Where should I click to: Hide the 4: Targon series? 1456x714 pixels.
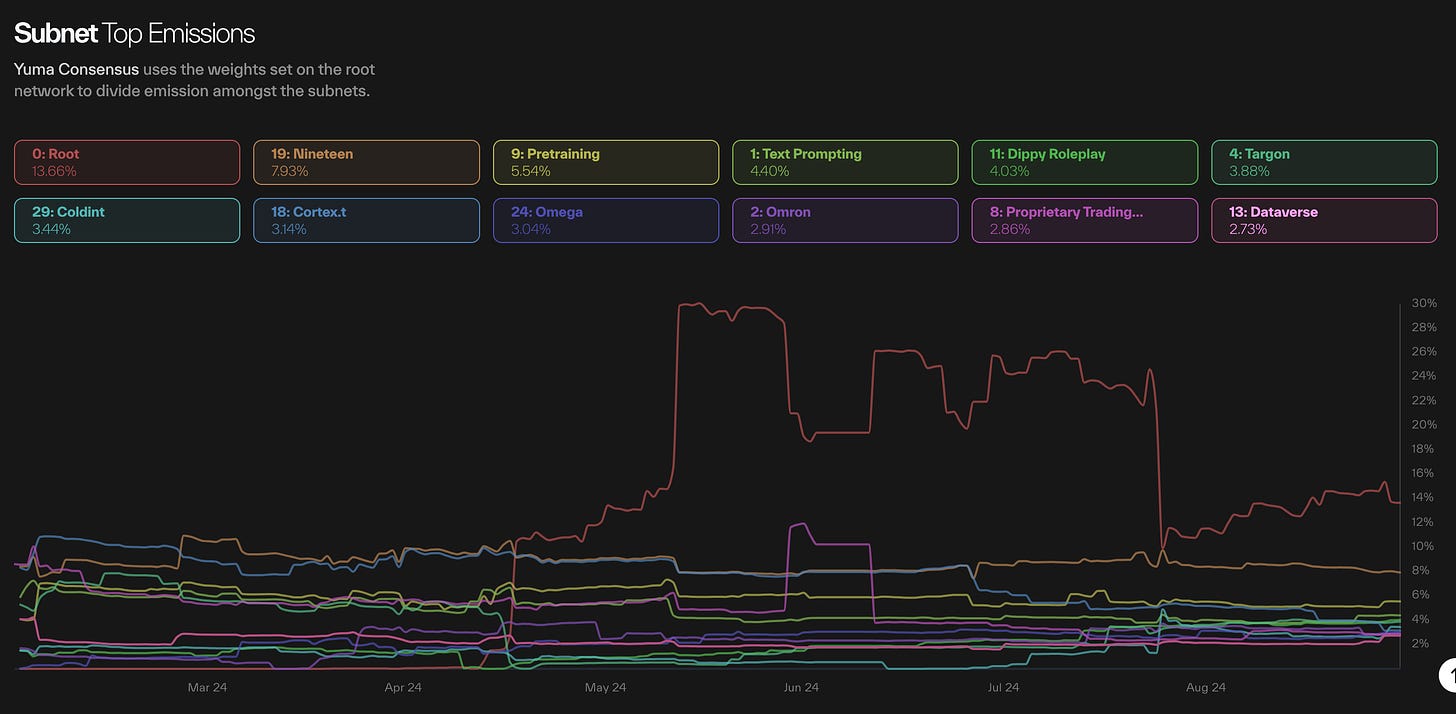click(x=1324, y=162)
